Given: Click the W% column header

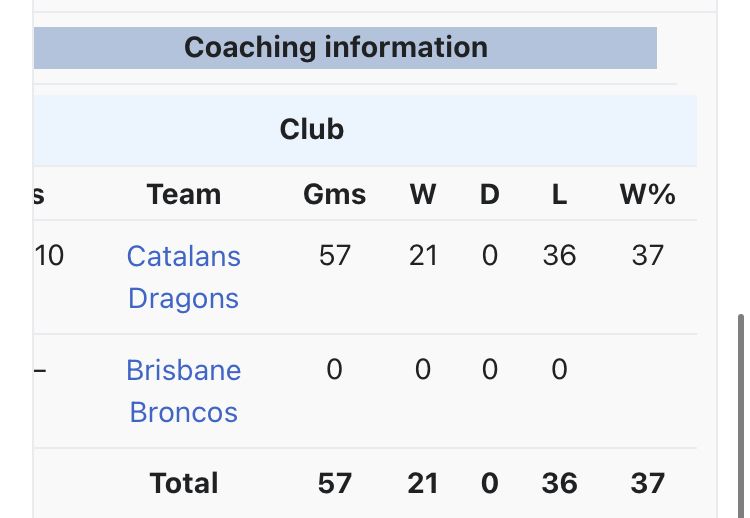Looking at the screenshot, I should 648,194.
